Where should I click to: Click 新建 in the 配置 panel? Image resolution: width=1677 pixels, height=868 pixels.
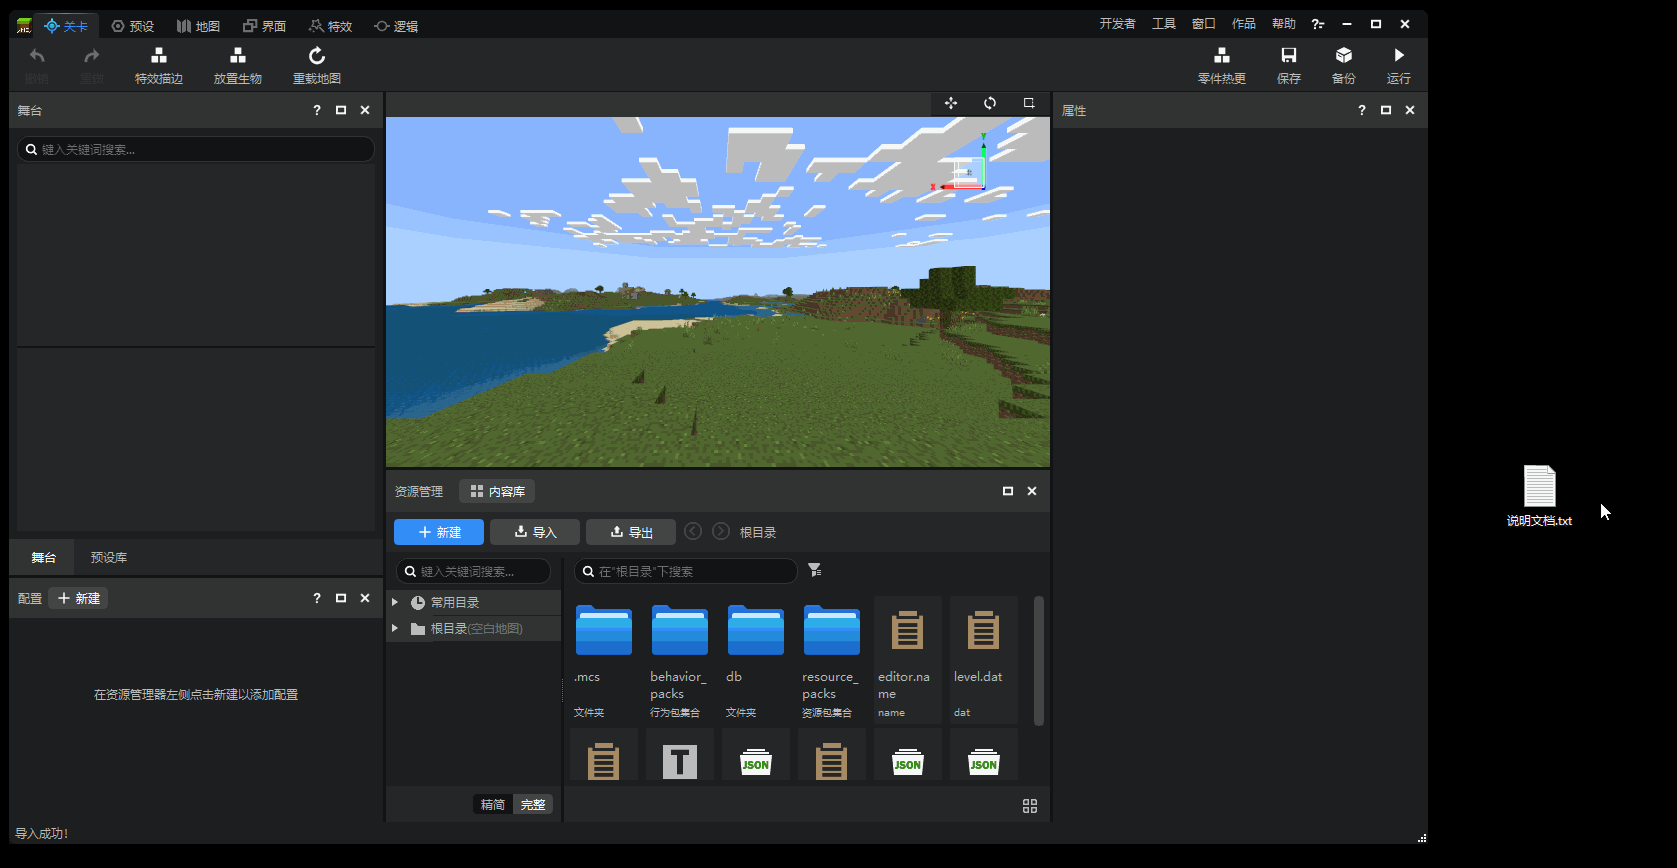click(x=79, y=598)
